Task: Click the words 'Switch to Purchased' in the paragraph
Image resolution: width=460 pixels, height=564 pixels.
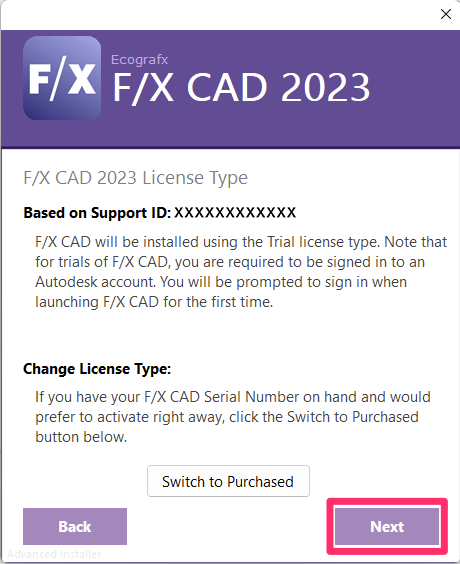Action: [x=353, y=417]
